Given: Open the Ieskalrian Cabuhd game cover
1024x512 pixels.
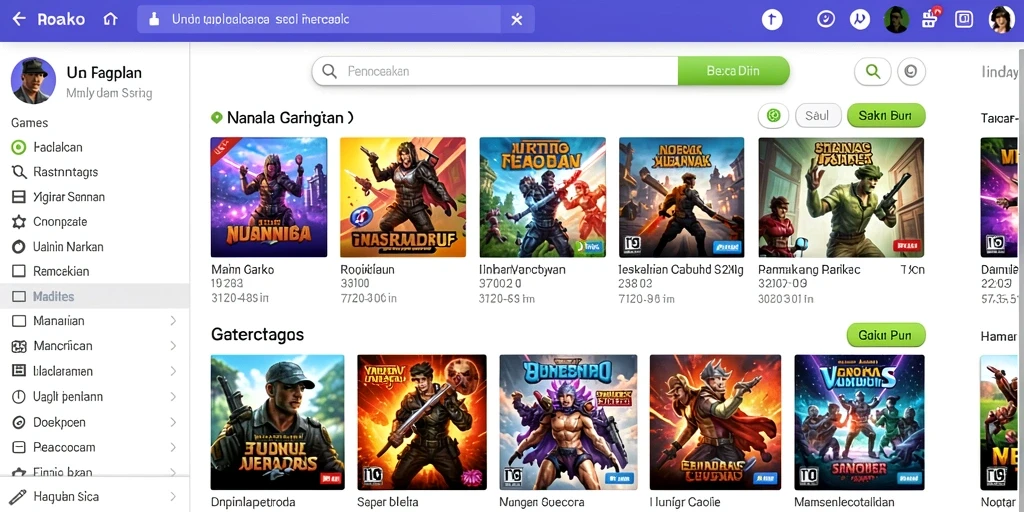Looking at the screenshot, I should click(x=681, y=197).
